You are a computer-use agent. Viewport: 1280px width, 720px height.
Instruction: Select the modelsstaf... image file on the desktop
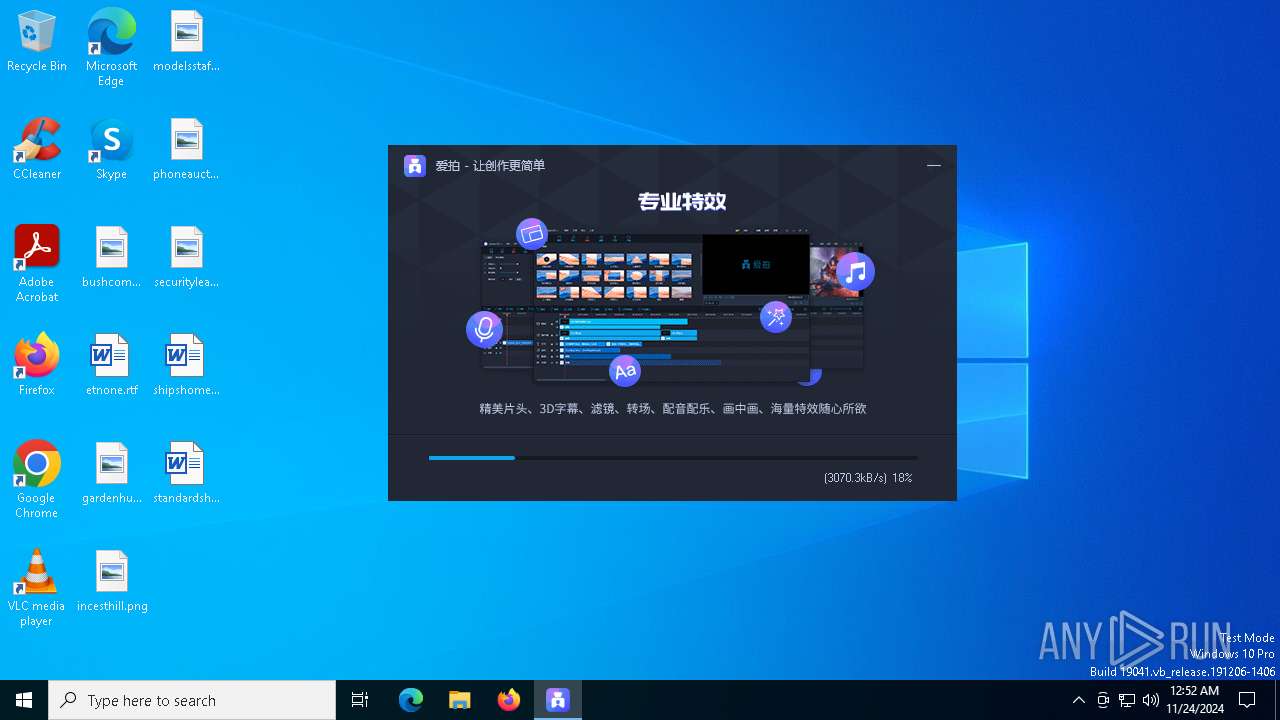[x=186, y=42]
